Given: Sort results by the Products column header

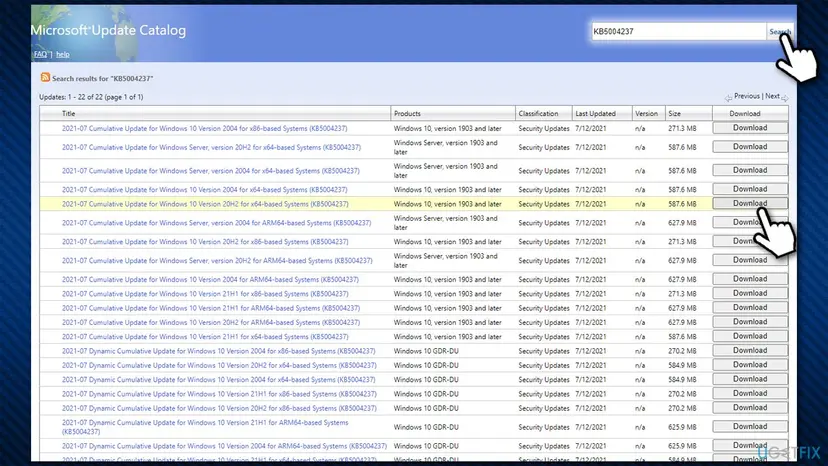Looking at the screenshot, I should (x=407, y=113).
